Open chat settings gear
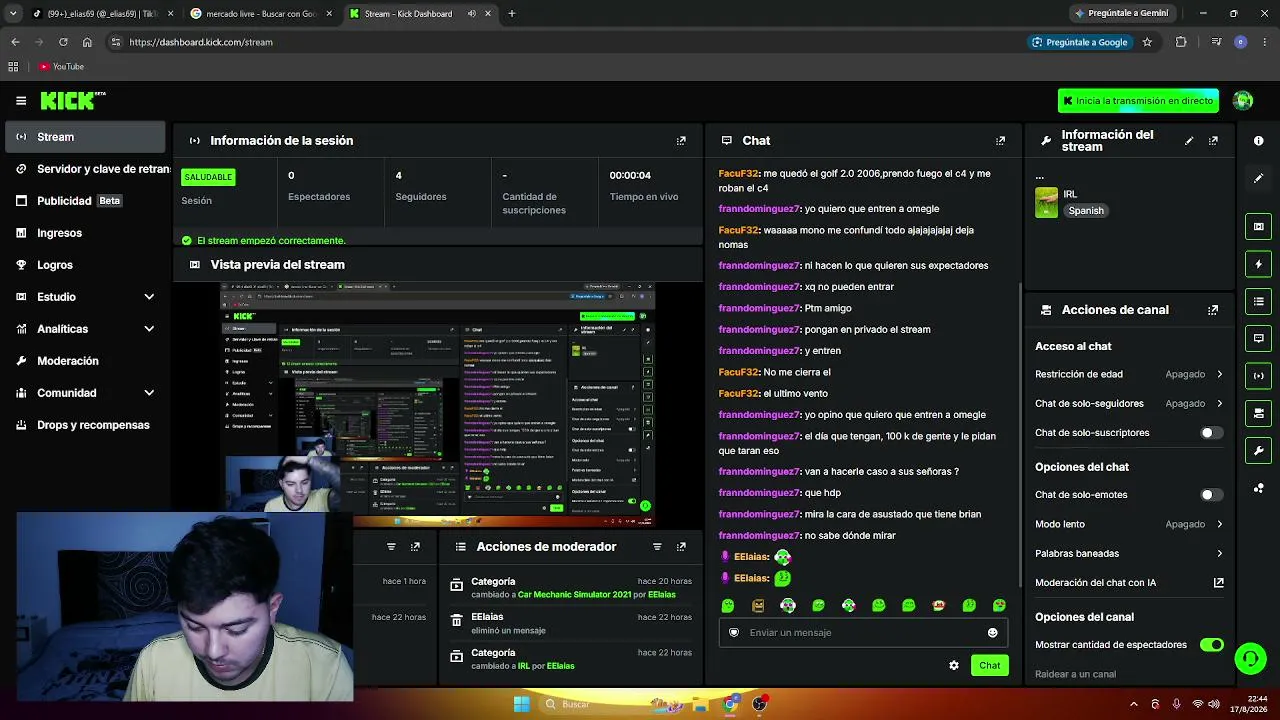Screen dimensions: 1280x720 pyautogui.click(x=954, y=665)
